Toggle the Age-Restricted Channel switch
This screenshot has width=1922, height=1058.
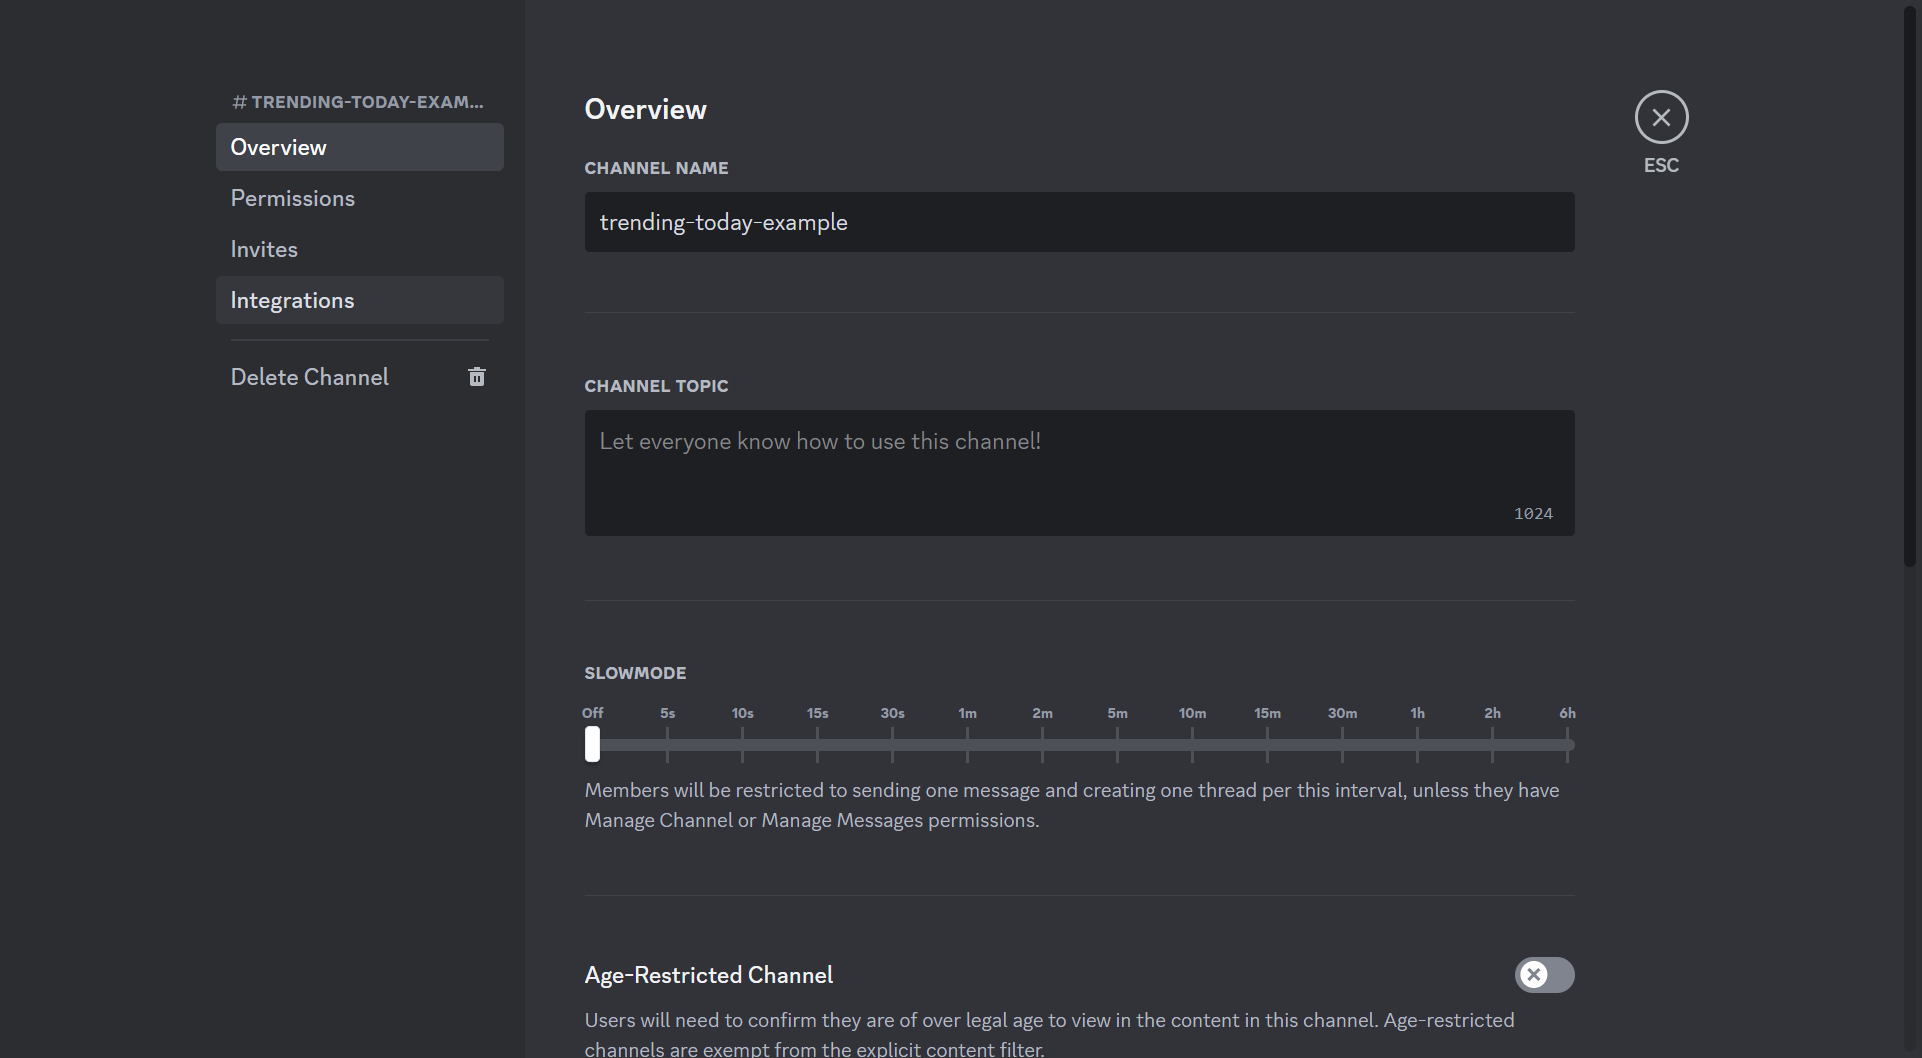tap(1544, 975)
